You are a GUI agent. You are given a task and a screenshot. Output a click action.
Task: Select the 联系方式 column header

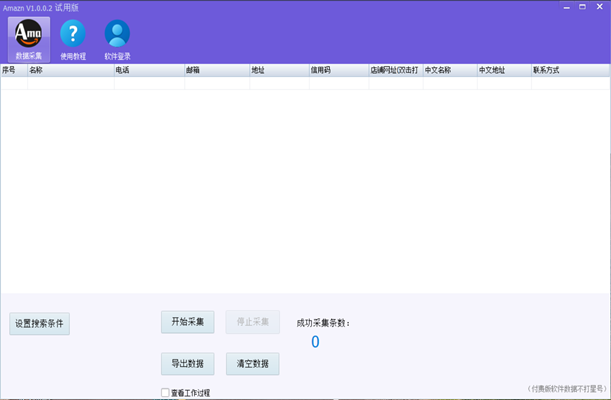tap(568, 71)
